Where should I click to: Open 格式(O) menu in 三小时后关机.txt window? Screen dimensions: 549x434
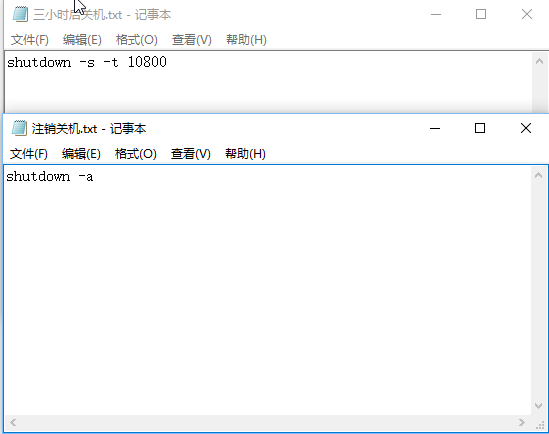pyautogui.click(x=137, y=40)
